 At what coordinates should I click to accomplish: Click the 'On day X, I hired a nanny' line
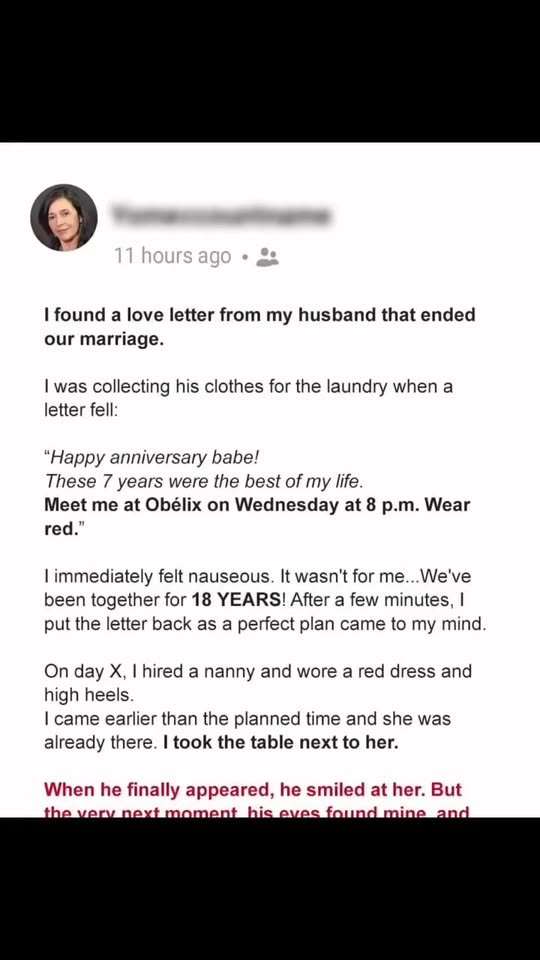pyautogui.click(x=258, y=671)
